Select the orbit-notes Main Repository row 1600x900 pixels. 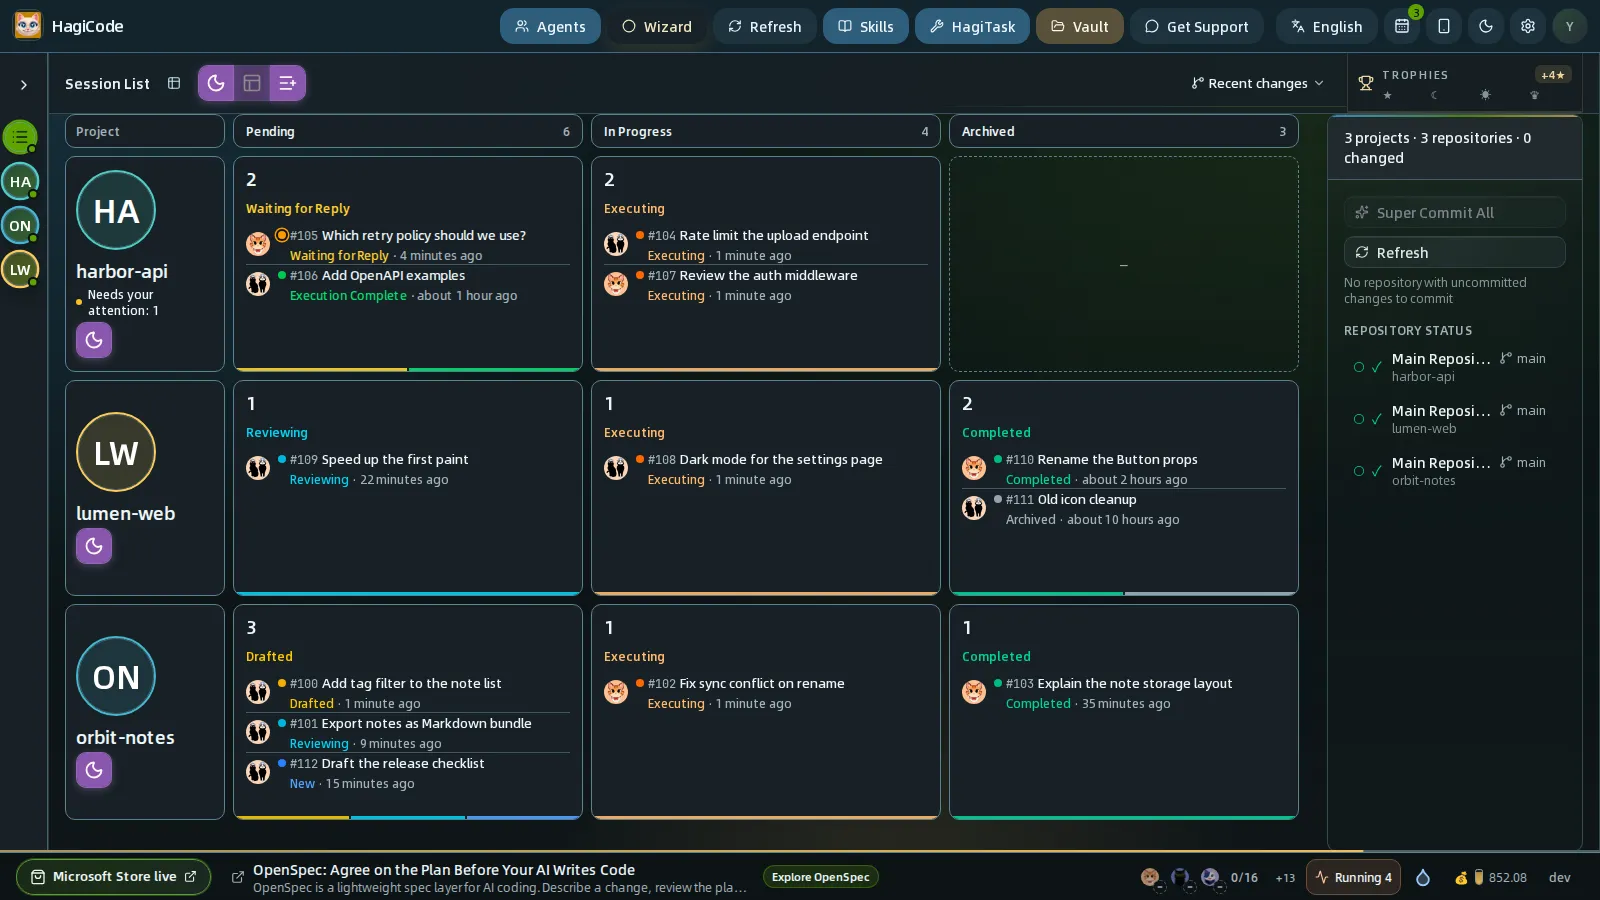coord(1455,471)
